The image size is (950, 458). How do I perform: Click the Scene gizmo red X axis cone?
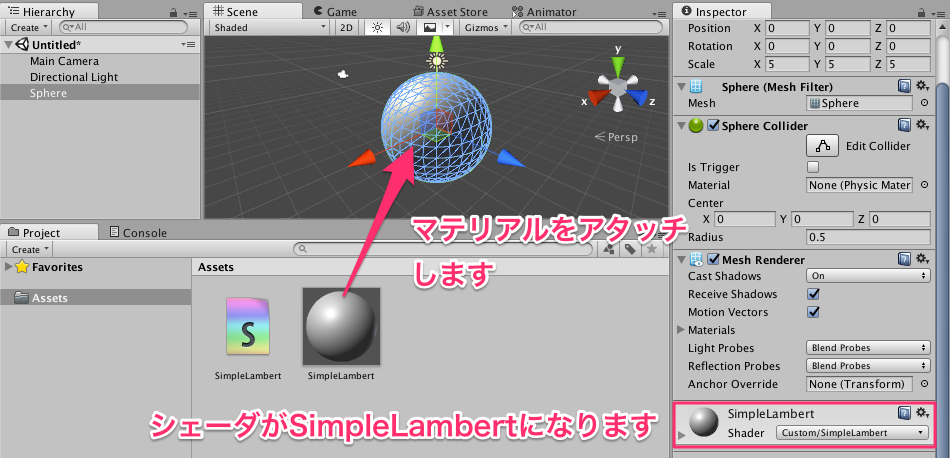(x=600, y=97)
